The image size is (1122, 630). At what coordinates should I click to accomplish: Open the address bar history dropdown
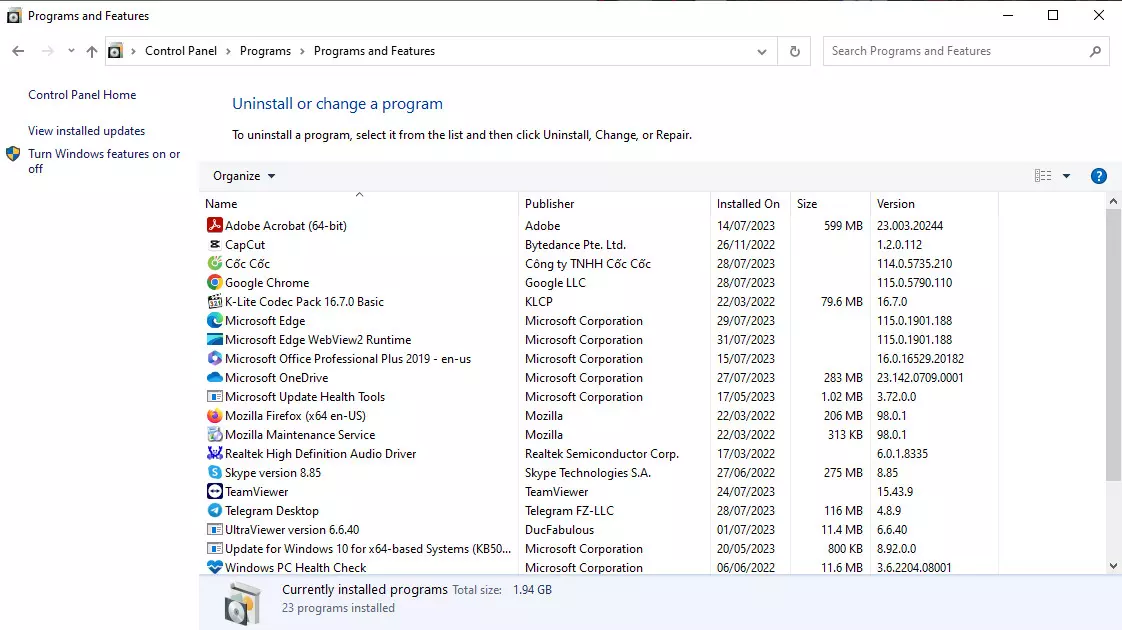(x=761, y=52)
